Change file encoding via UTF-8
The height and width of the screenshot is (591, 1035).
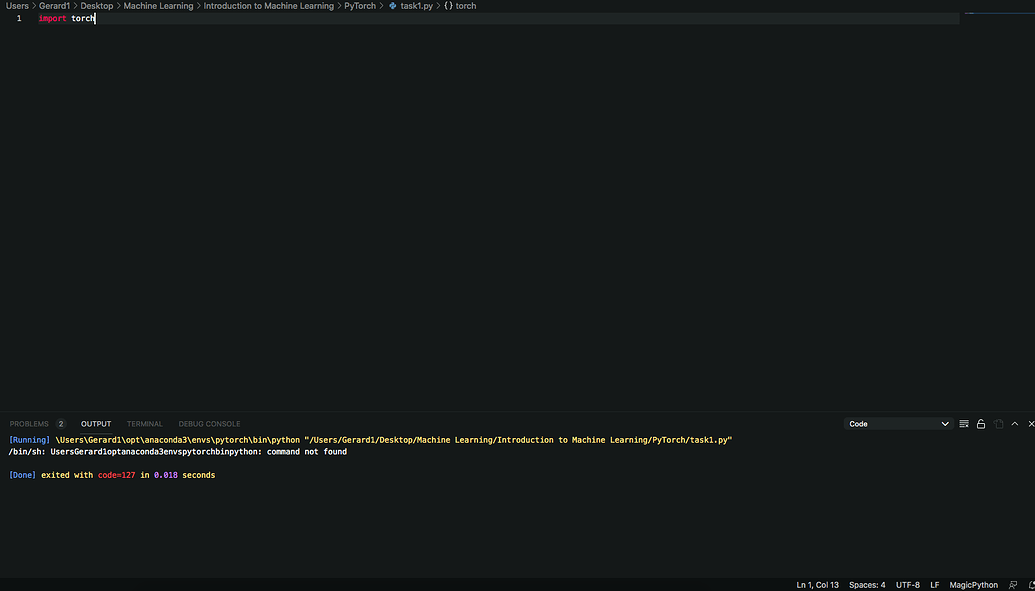coord(908,585)
